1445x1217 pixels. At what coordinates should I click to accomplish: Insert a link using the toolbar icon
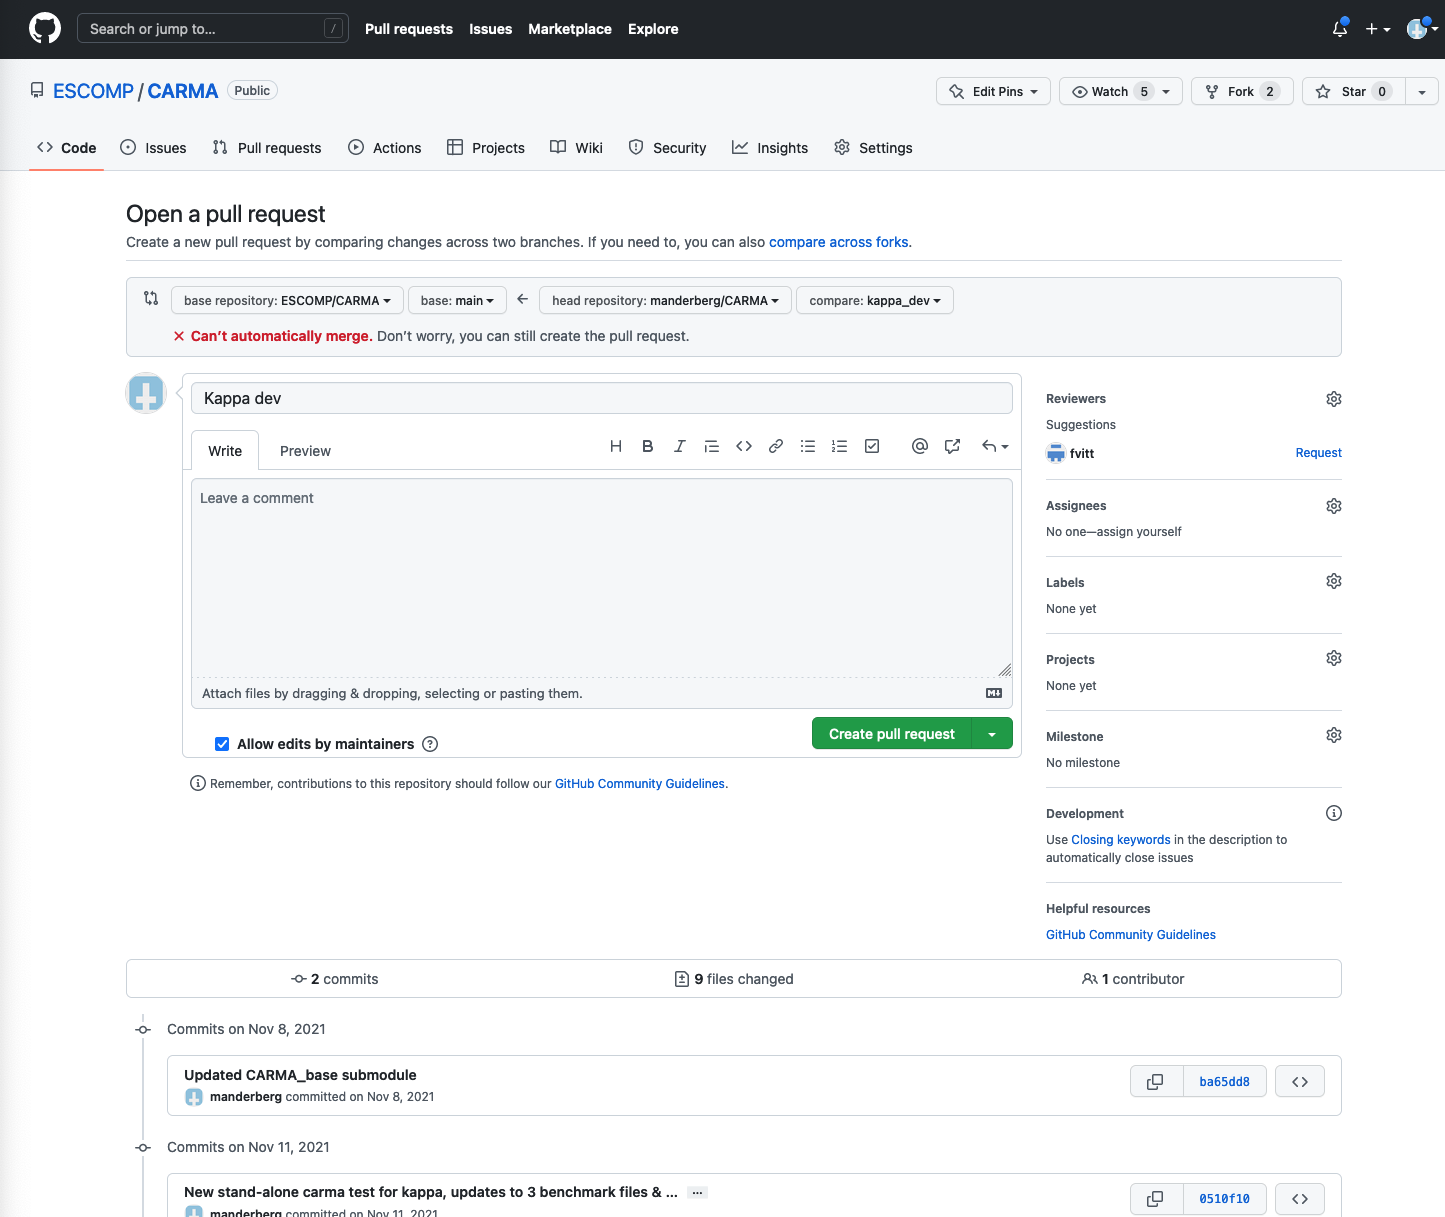775,446
